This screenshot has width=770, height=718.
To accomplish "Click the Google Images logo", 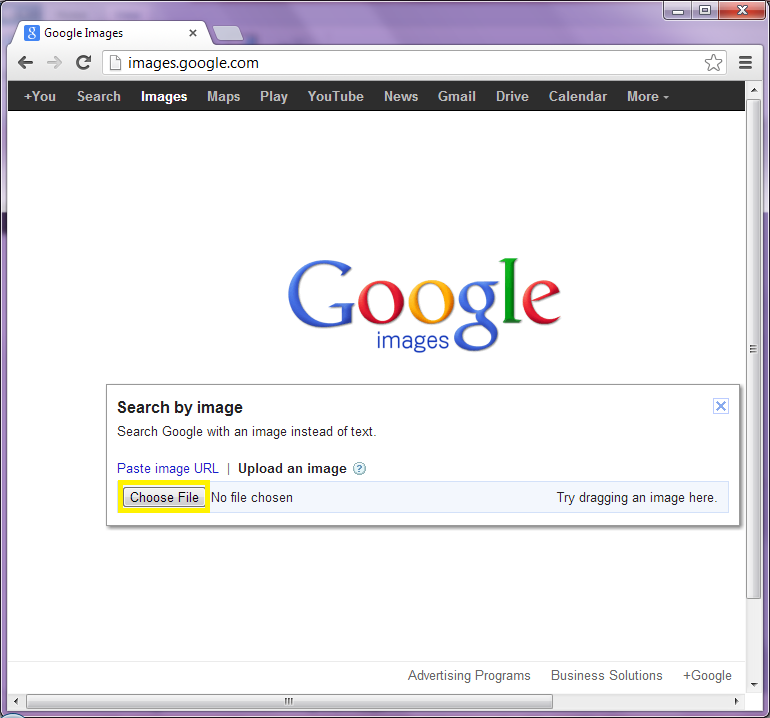I will pos(424,304).
